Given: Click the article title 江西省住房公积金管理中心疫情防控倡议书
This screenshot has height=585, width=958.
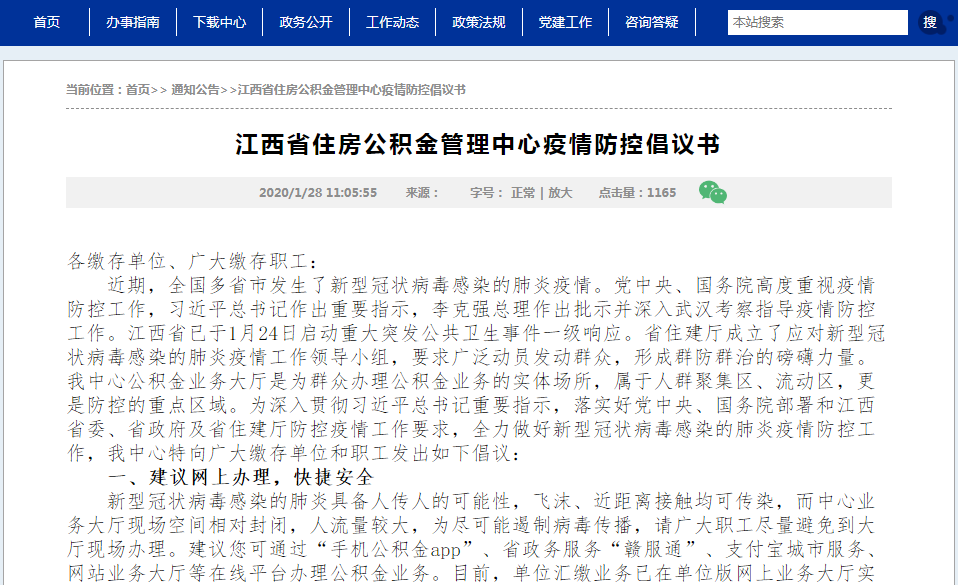Looking at the screenshot, I should [478, 145].
